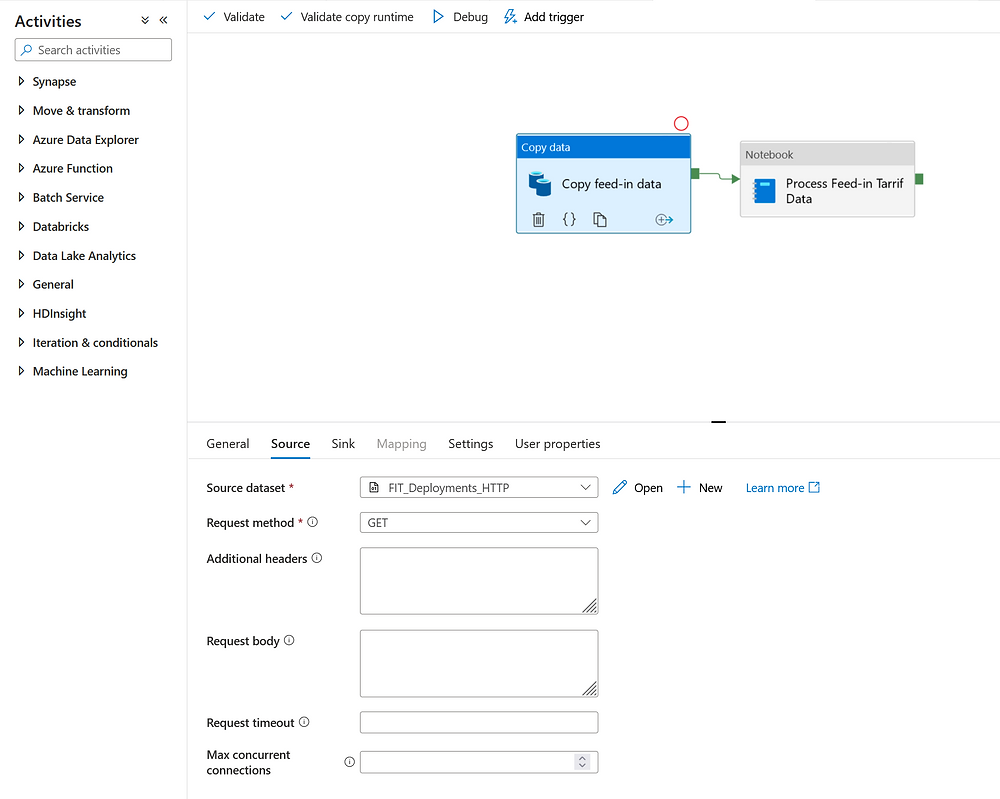Screen dimensions: 1000x799
Task: Click the red breakpoint circle on Copy data
Action: tap(681, 123)
